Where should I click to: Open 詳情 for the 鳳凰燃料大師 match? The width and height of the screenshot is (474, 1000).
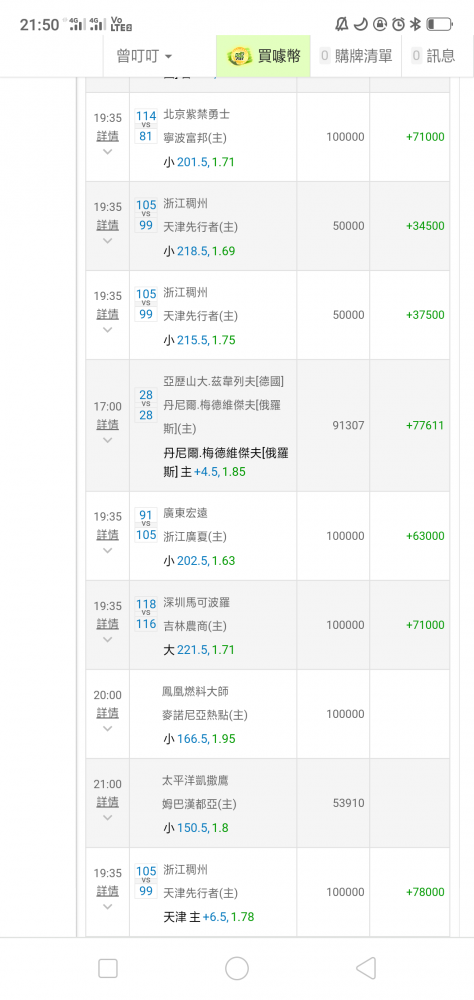coord(107,713)
